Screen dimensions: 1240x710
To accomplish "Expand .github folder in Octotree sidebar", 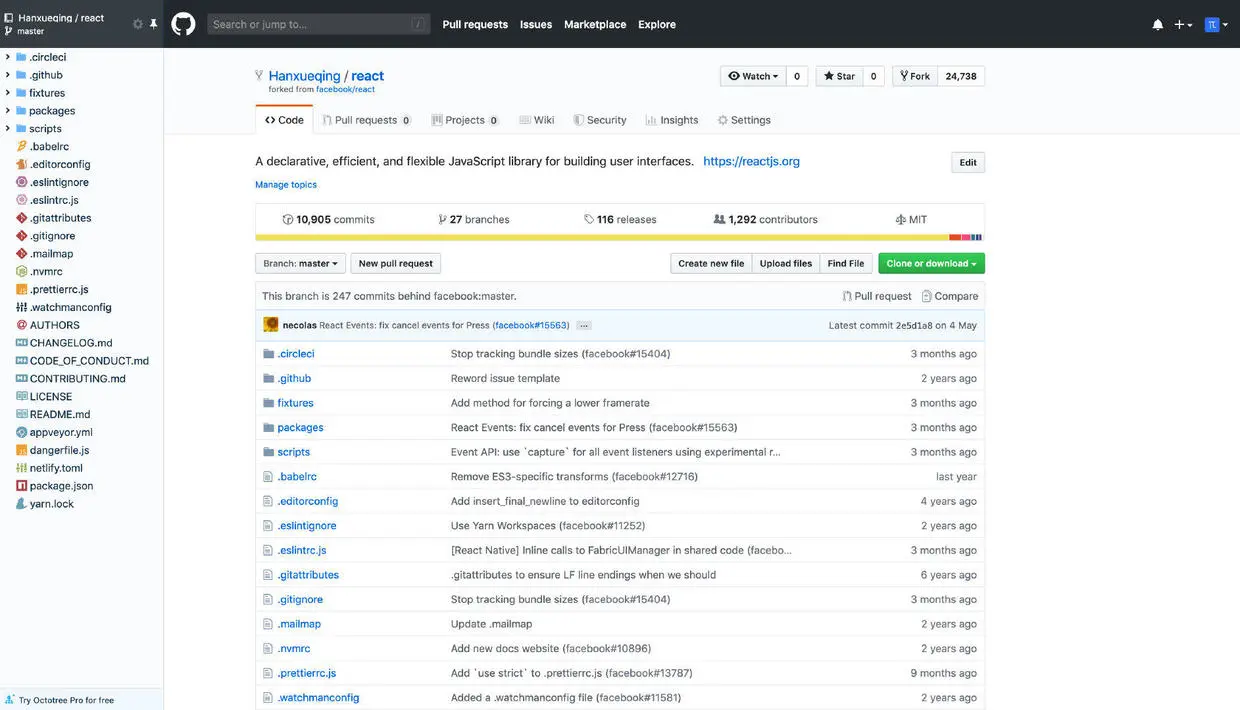I will 8,75.
